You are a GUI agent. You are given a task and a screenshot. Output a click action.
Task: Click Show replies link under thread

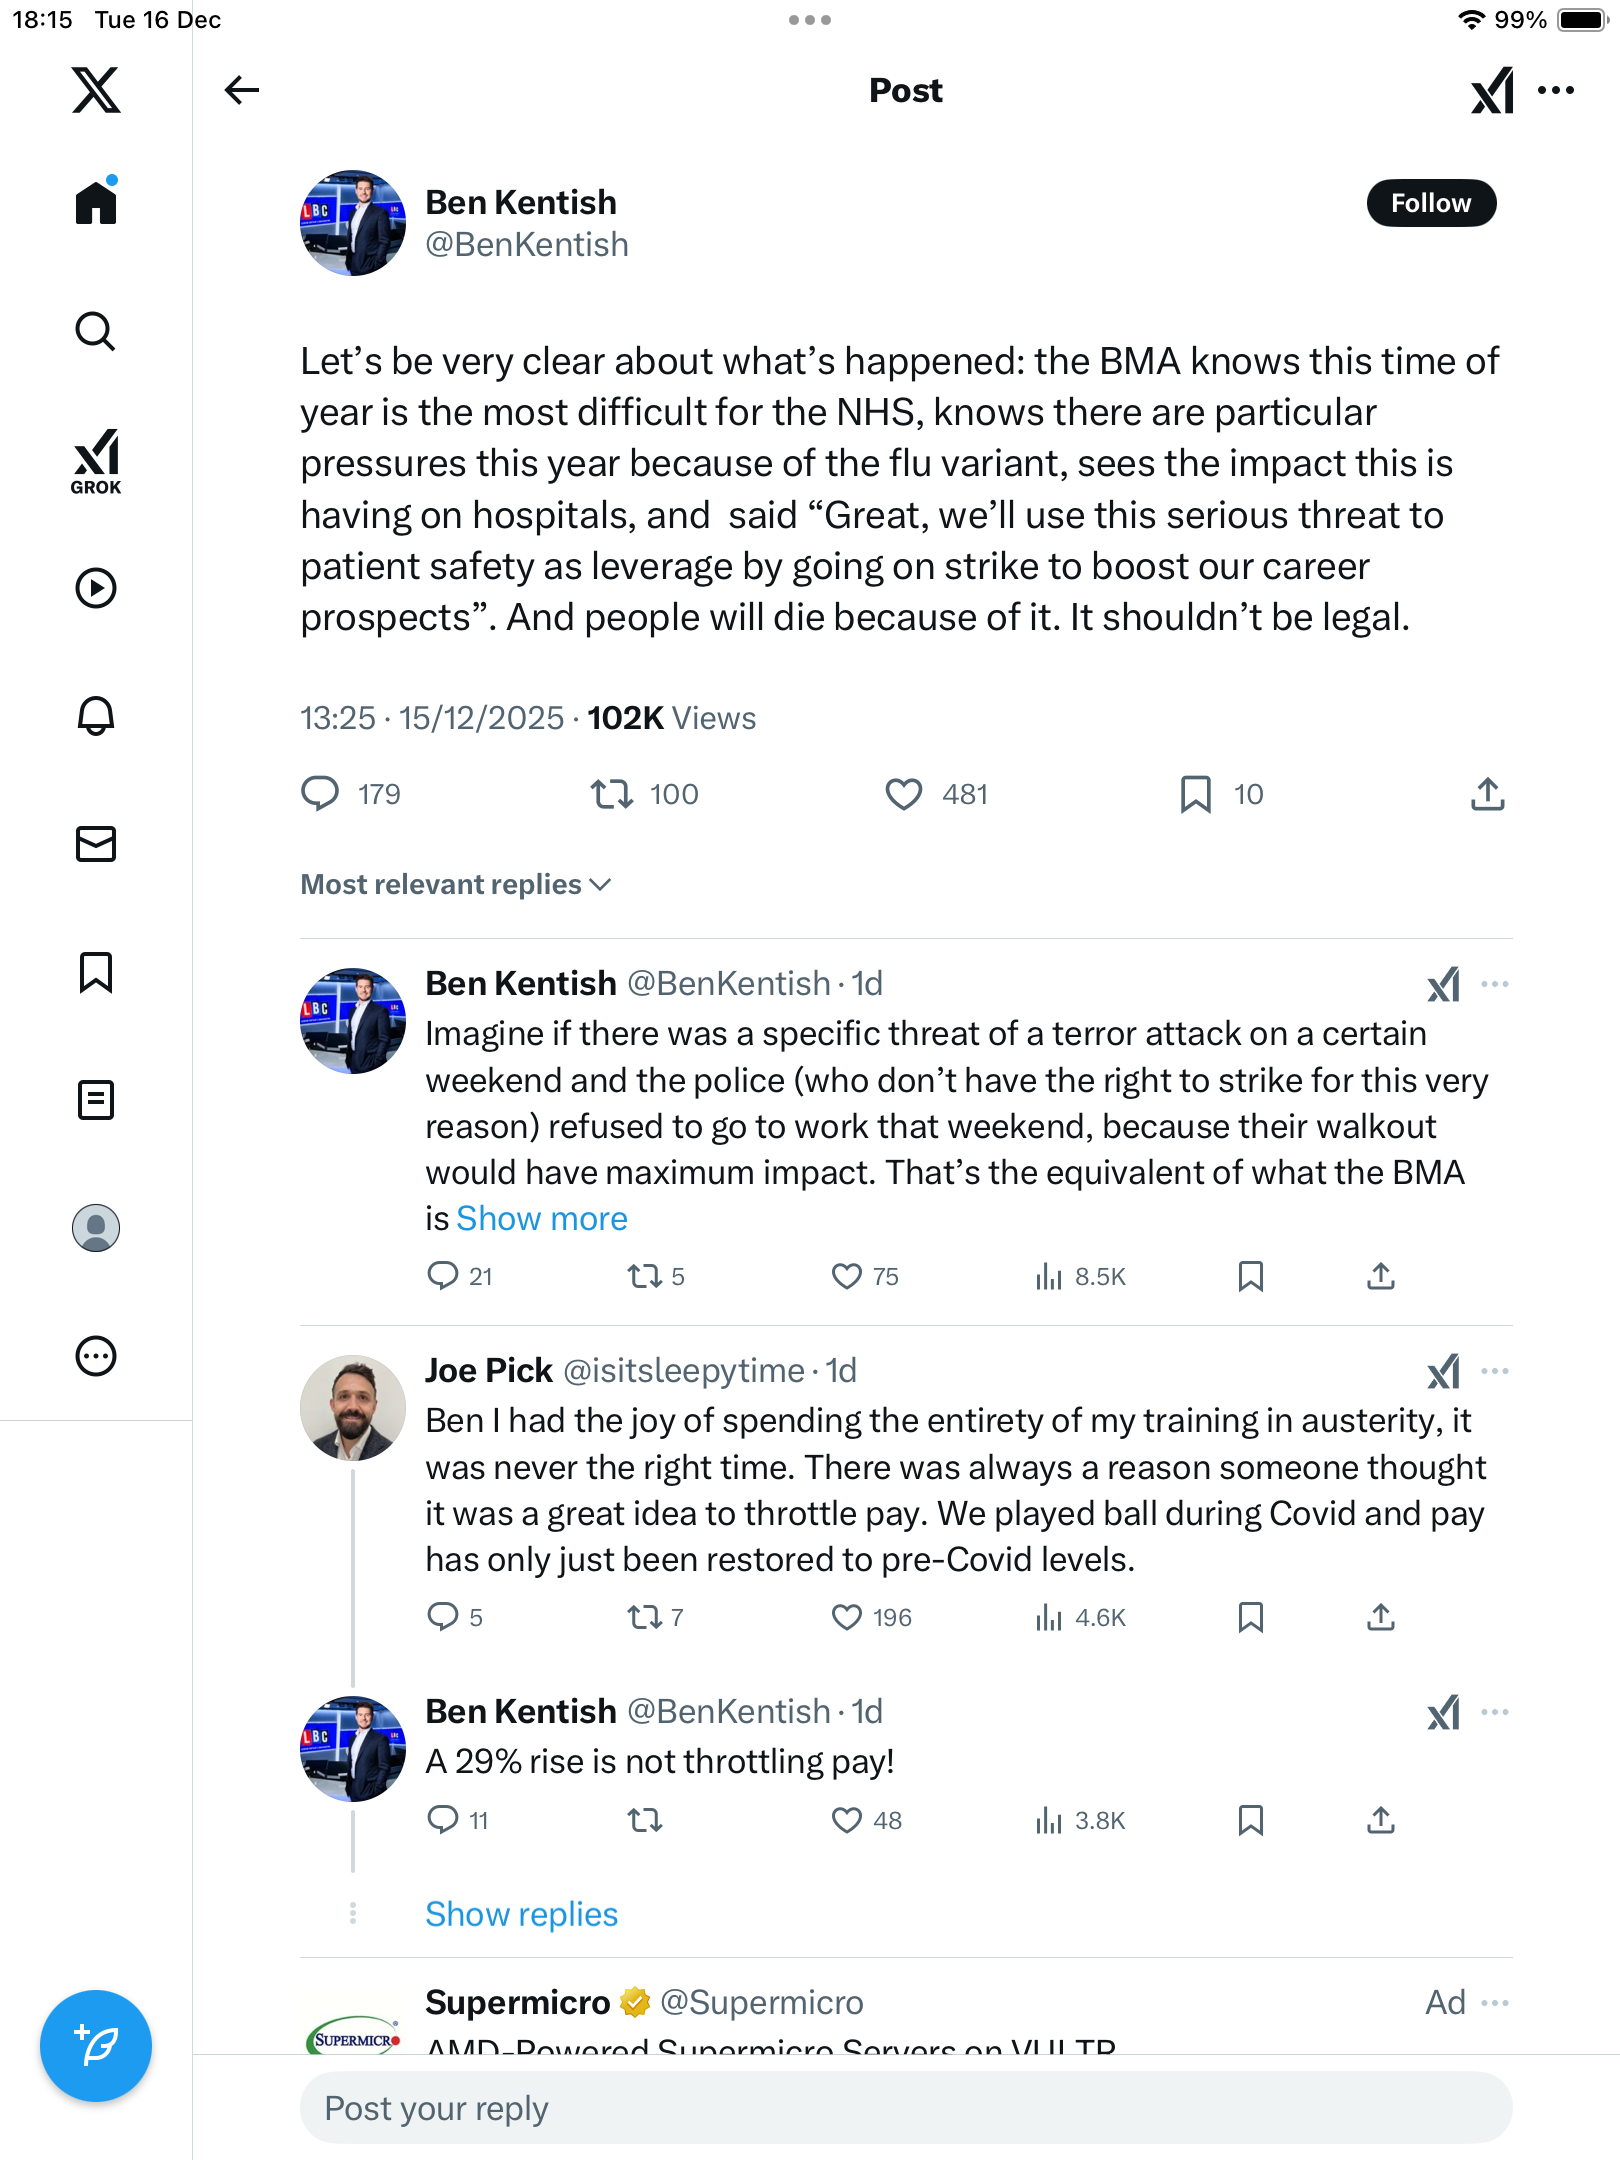pos(521,1914)
